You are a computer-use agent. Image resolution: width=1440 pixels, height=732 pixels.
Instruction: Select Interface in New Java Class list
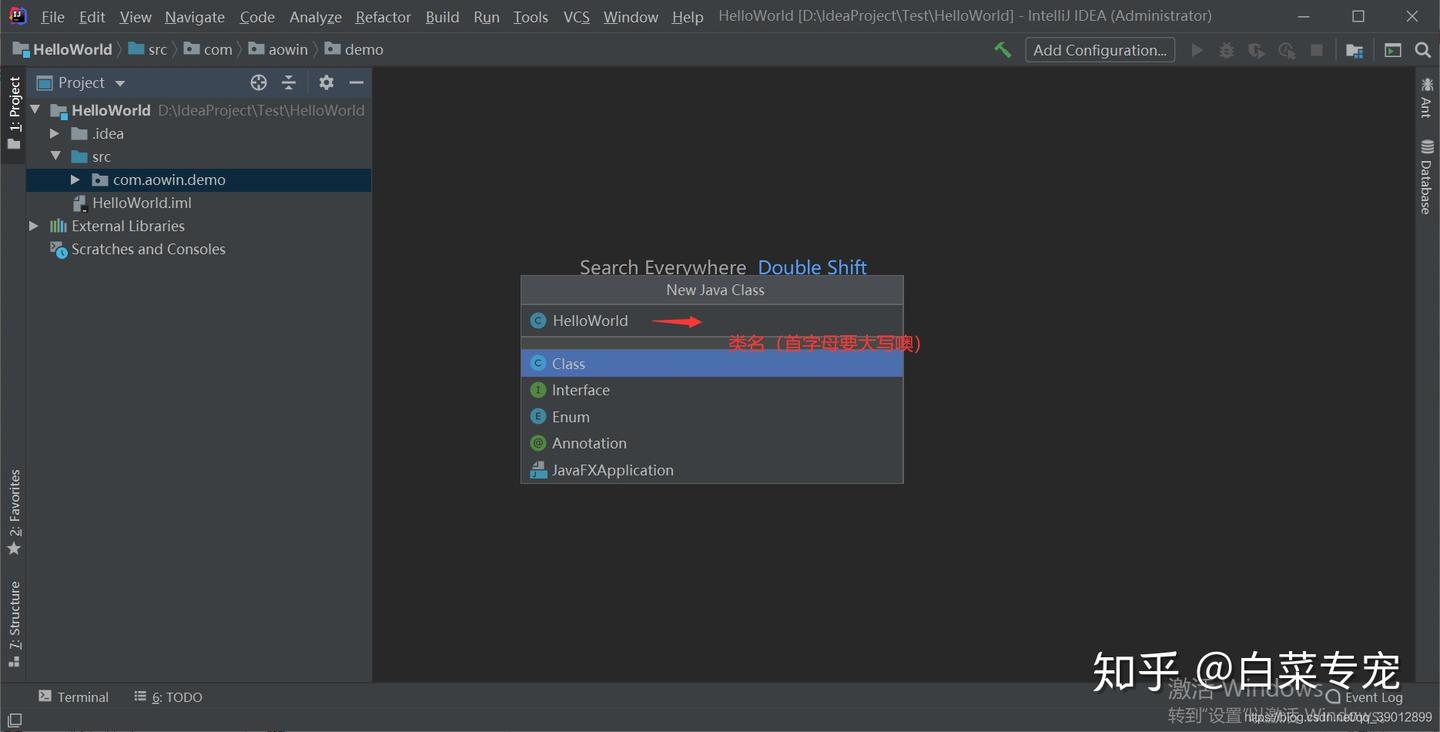click(712, 390)
